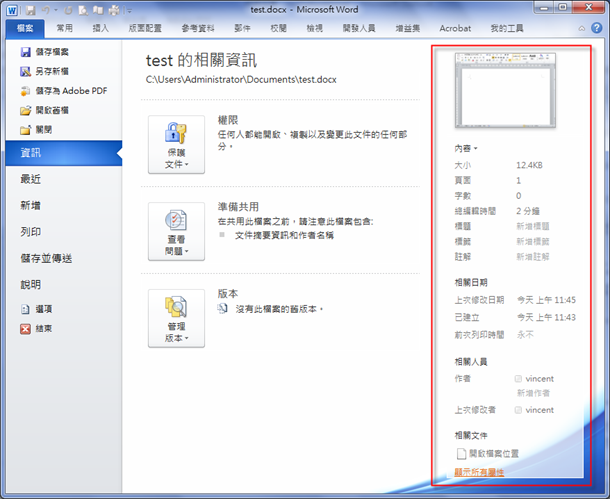
Task: Select 資訊 in the backstage menu
Action: coord(64,153)
